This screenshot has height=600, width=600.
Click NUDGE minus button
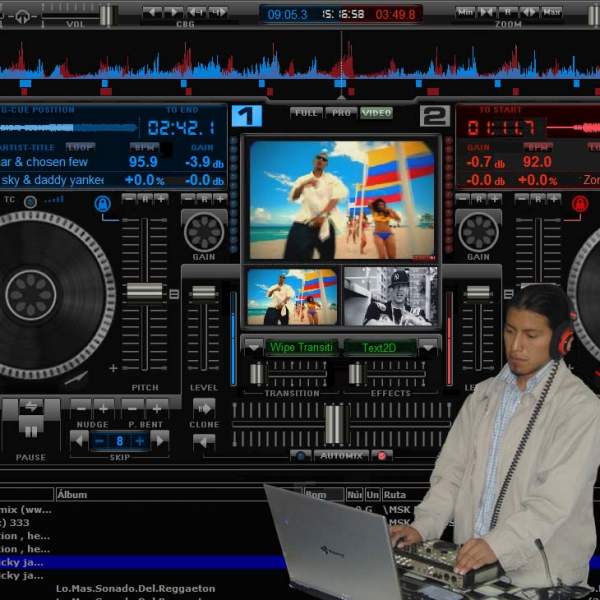(81, 409)
